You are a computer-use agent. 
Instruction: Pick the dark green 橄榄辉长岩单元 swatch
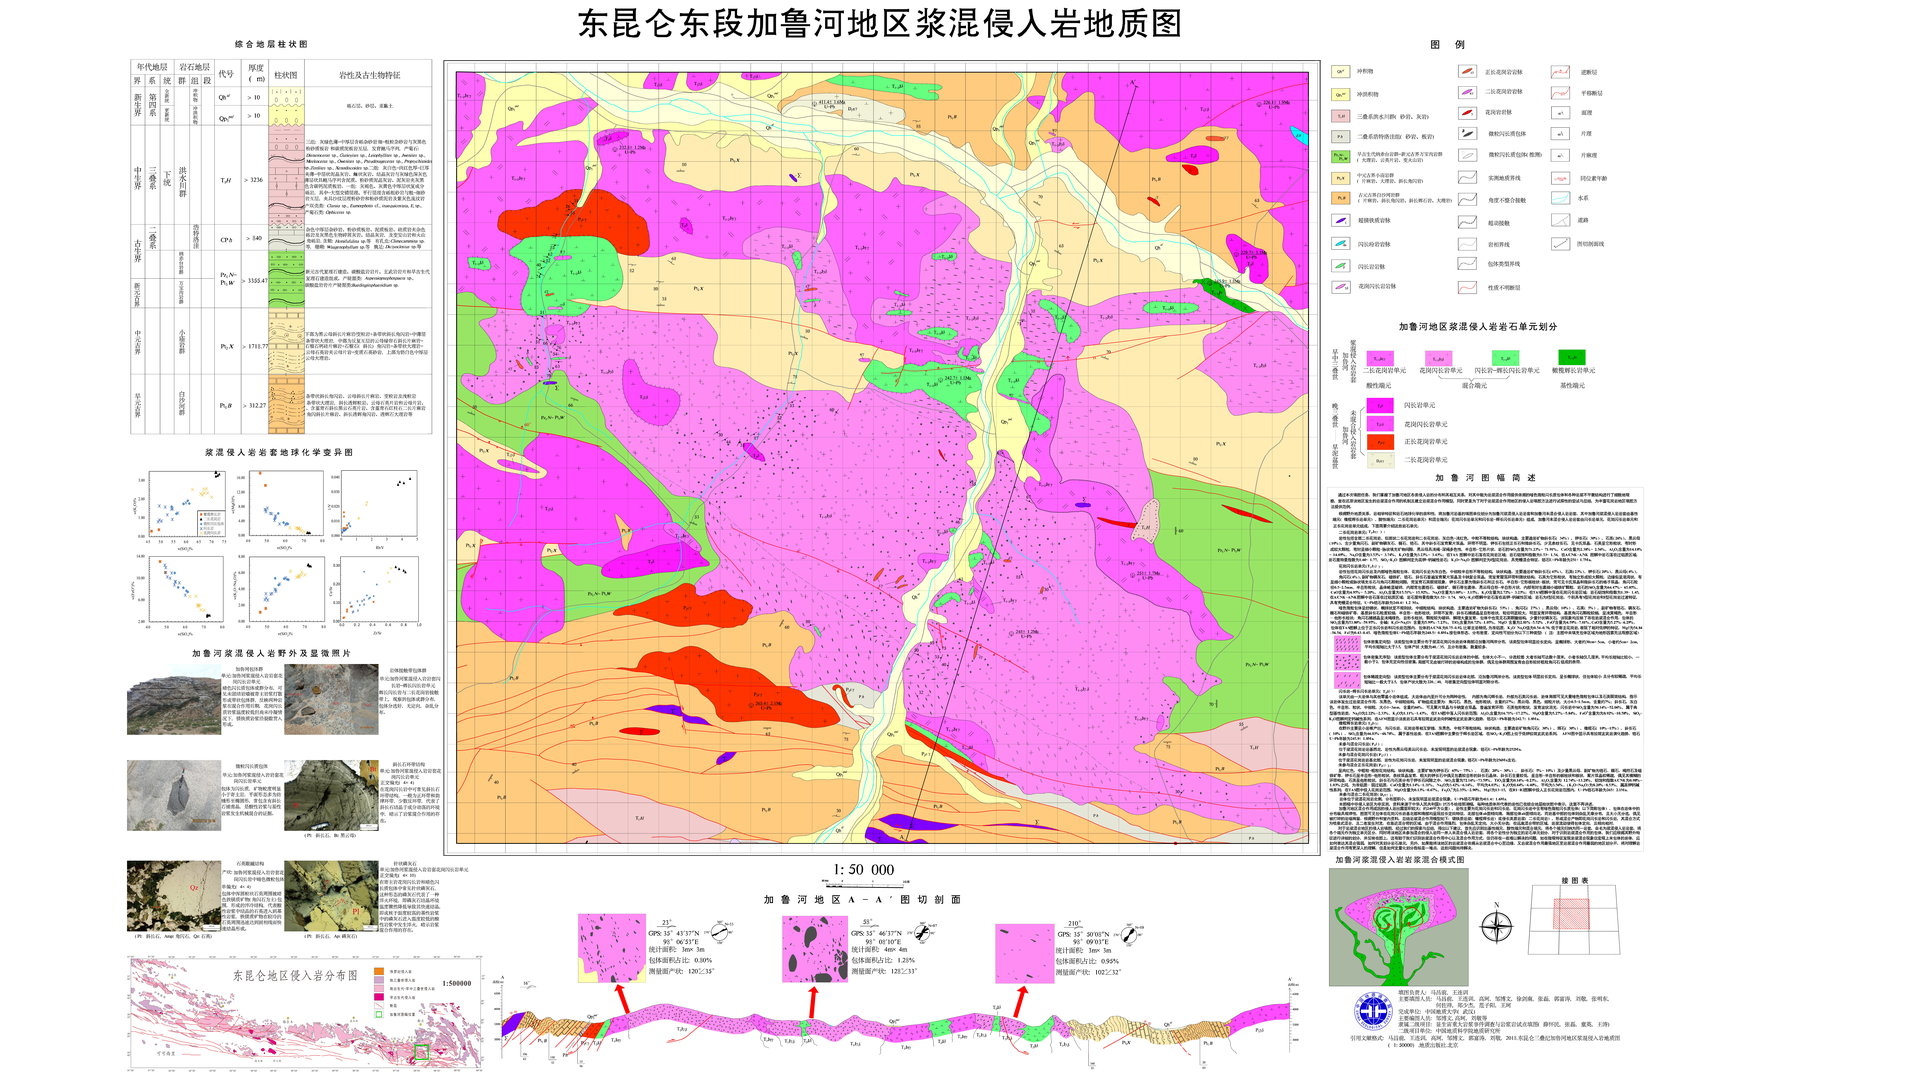(x=1572, y=357)
